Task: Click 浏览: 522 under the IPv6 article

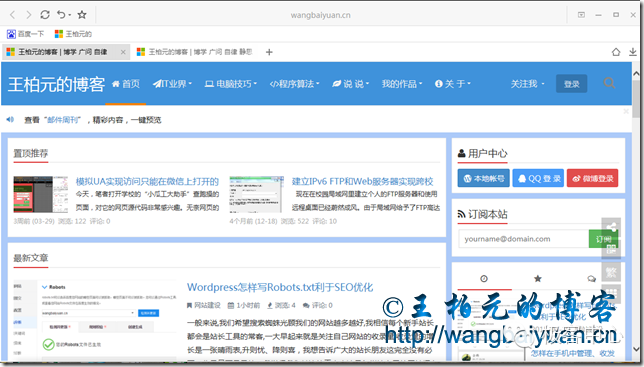Action: tap(294, 221)
